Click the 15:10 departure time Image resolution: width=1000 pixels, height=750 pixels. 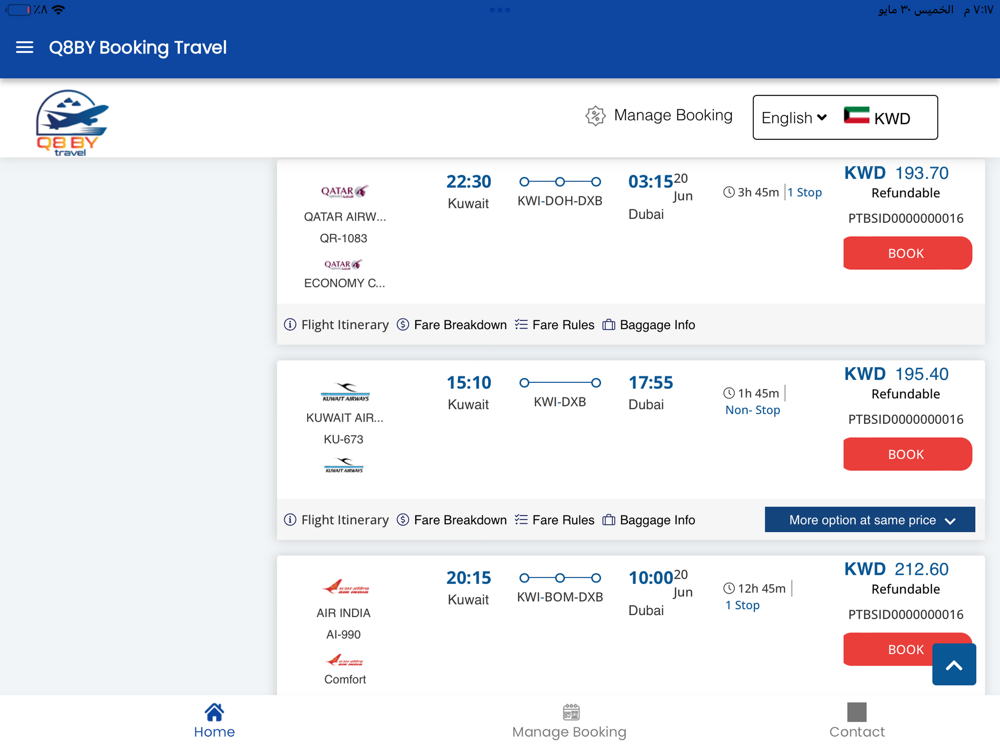[469, 383]
